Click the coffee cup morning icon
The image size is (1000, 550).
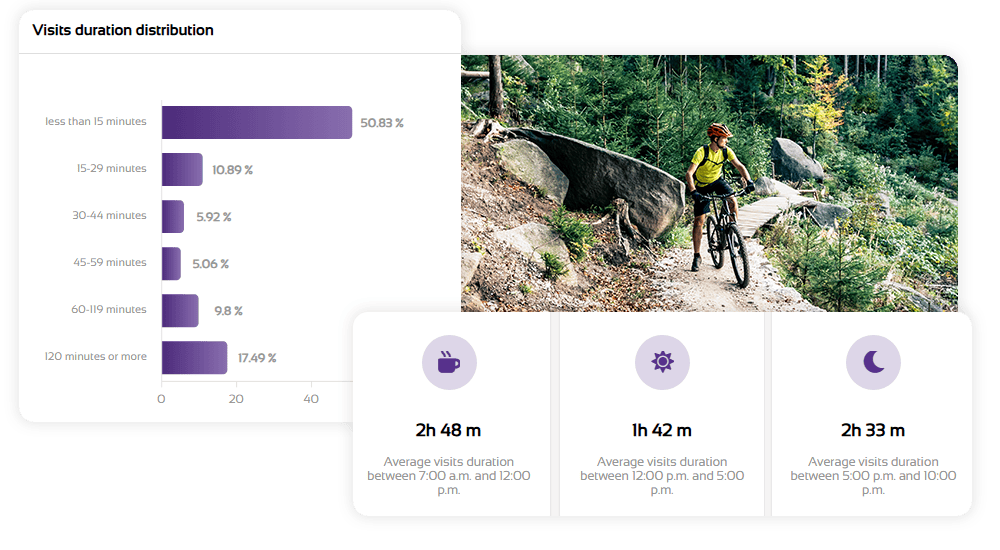click(449, 362)
